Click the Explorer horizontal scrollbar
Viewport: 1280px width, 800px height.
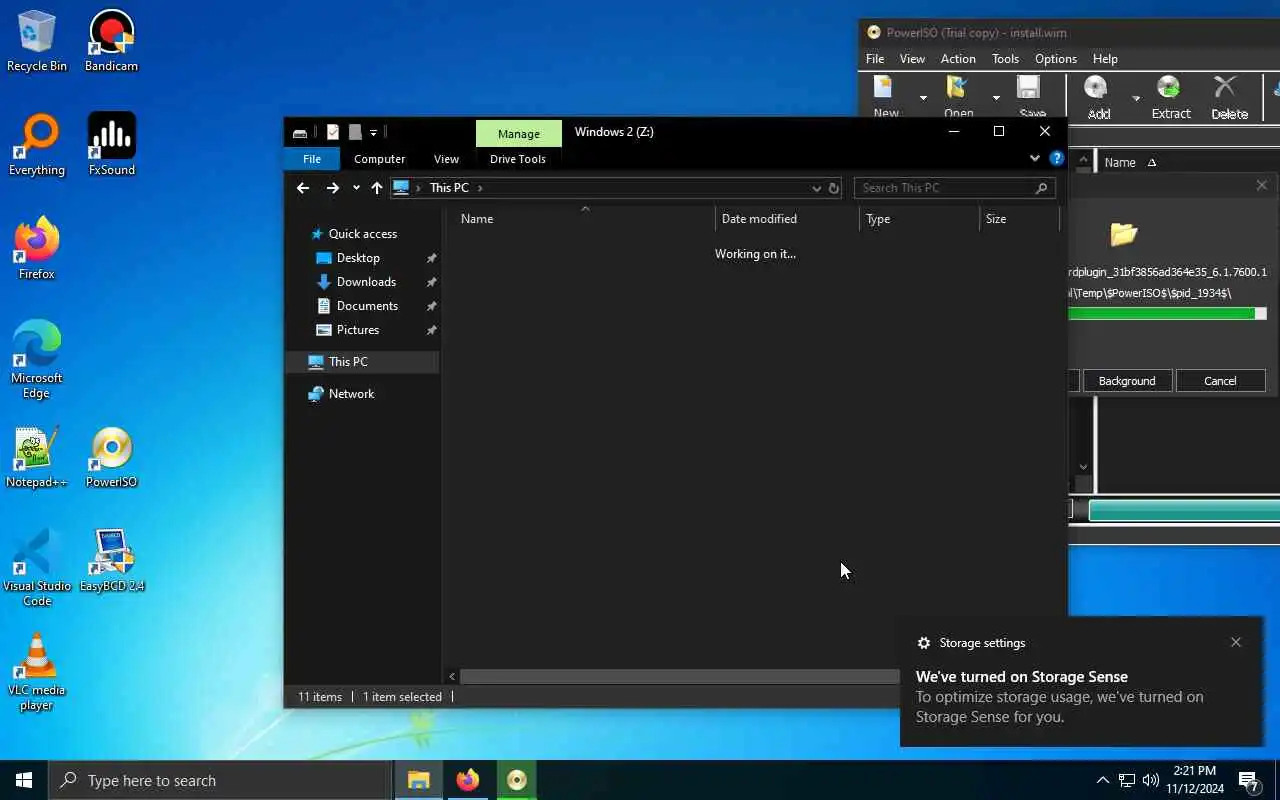click(x=680, y=677)
